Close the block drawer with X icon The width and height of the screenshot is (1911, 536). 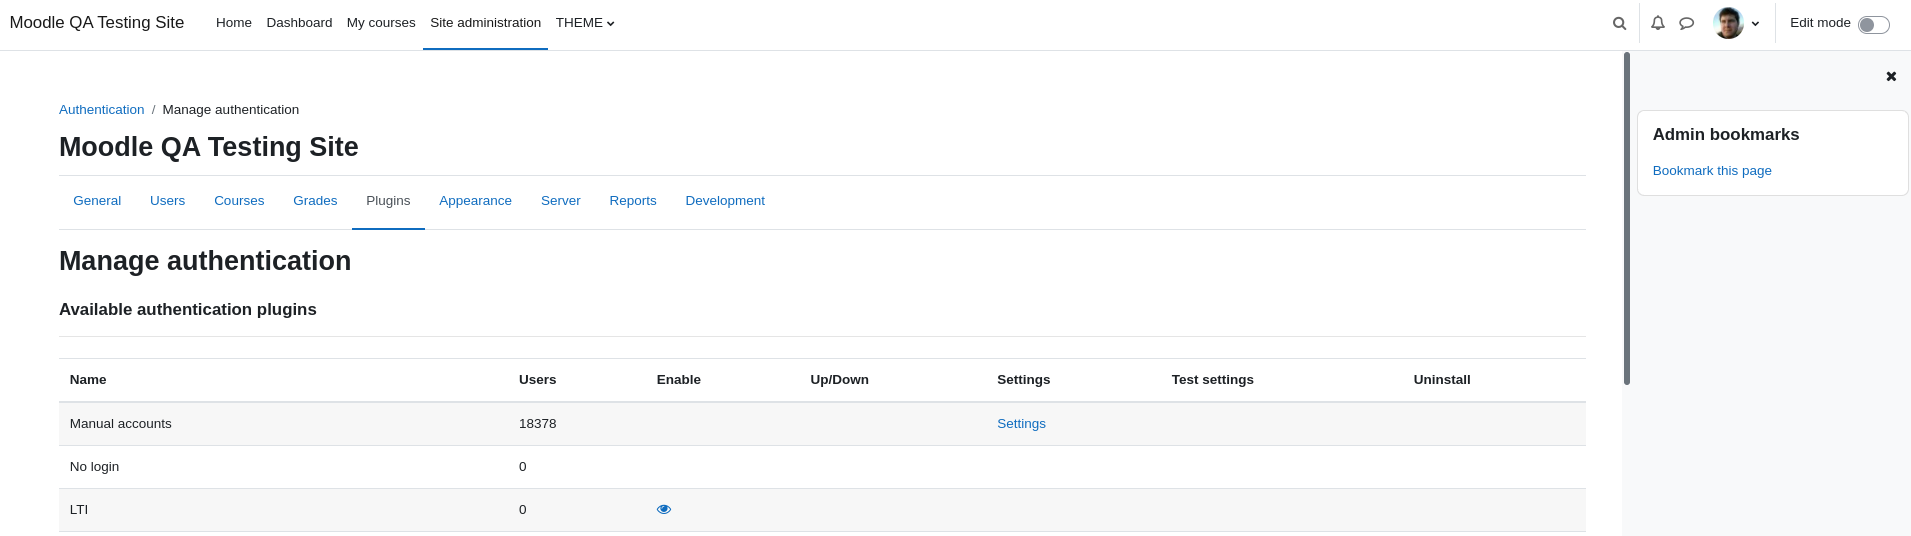tap(1891, 76)
